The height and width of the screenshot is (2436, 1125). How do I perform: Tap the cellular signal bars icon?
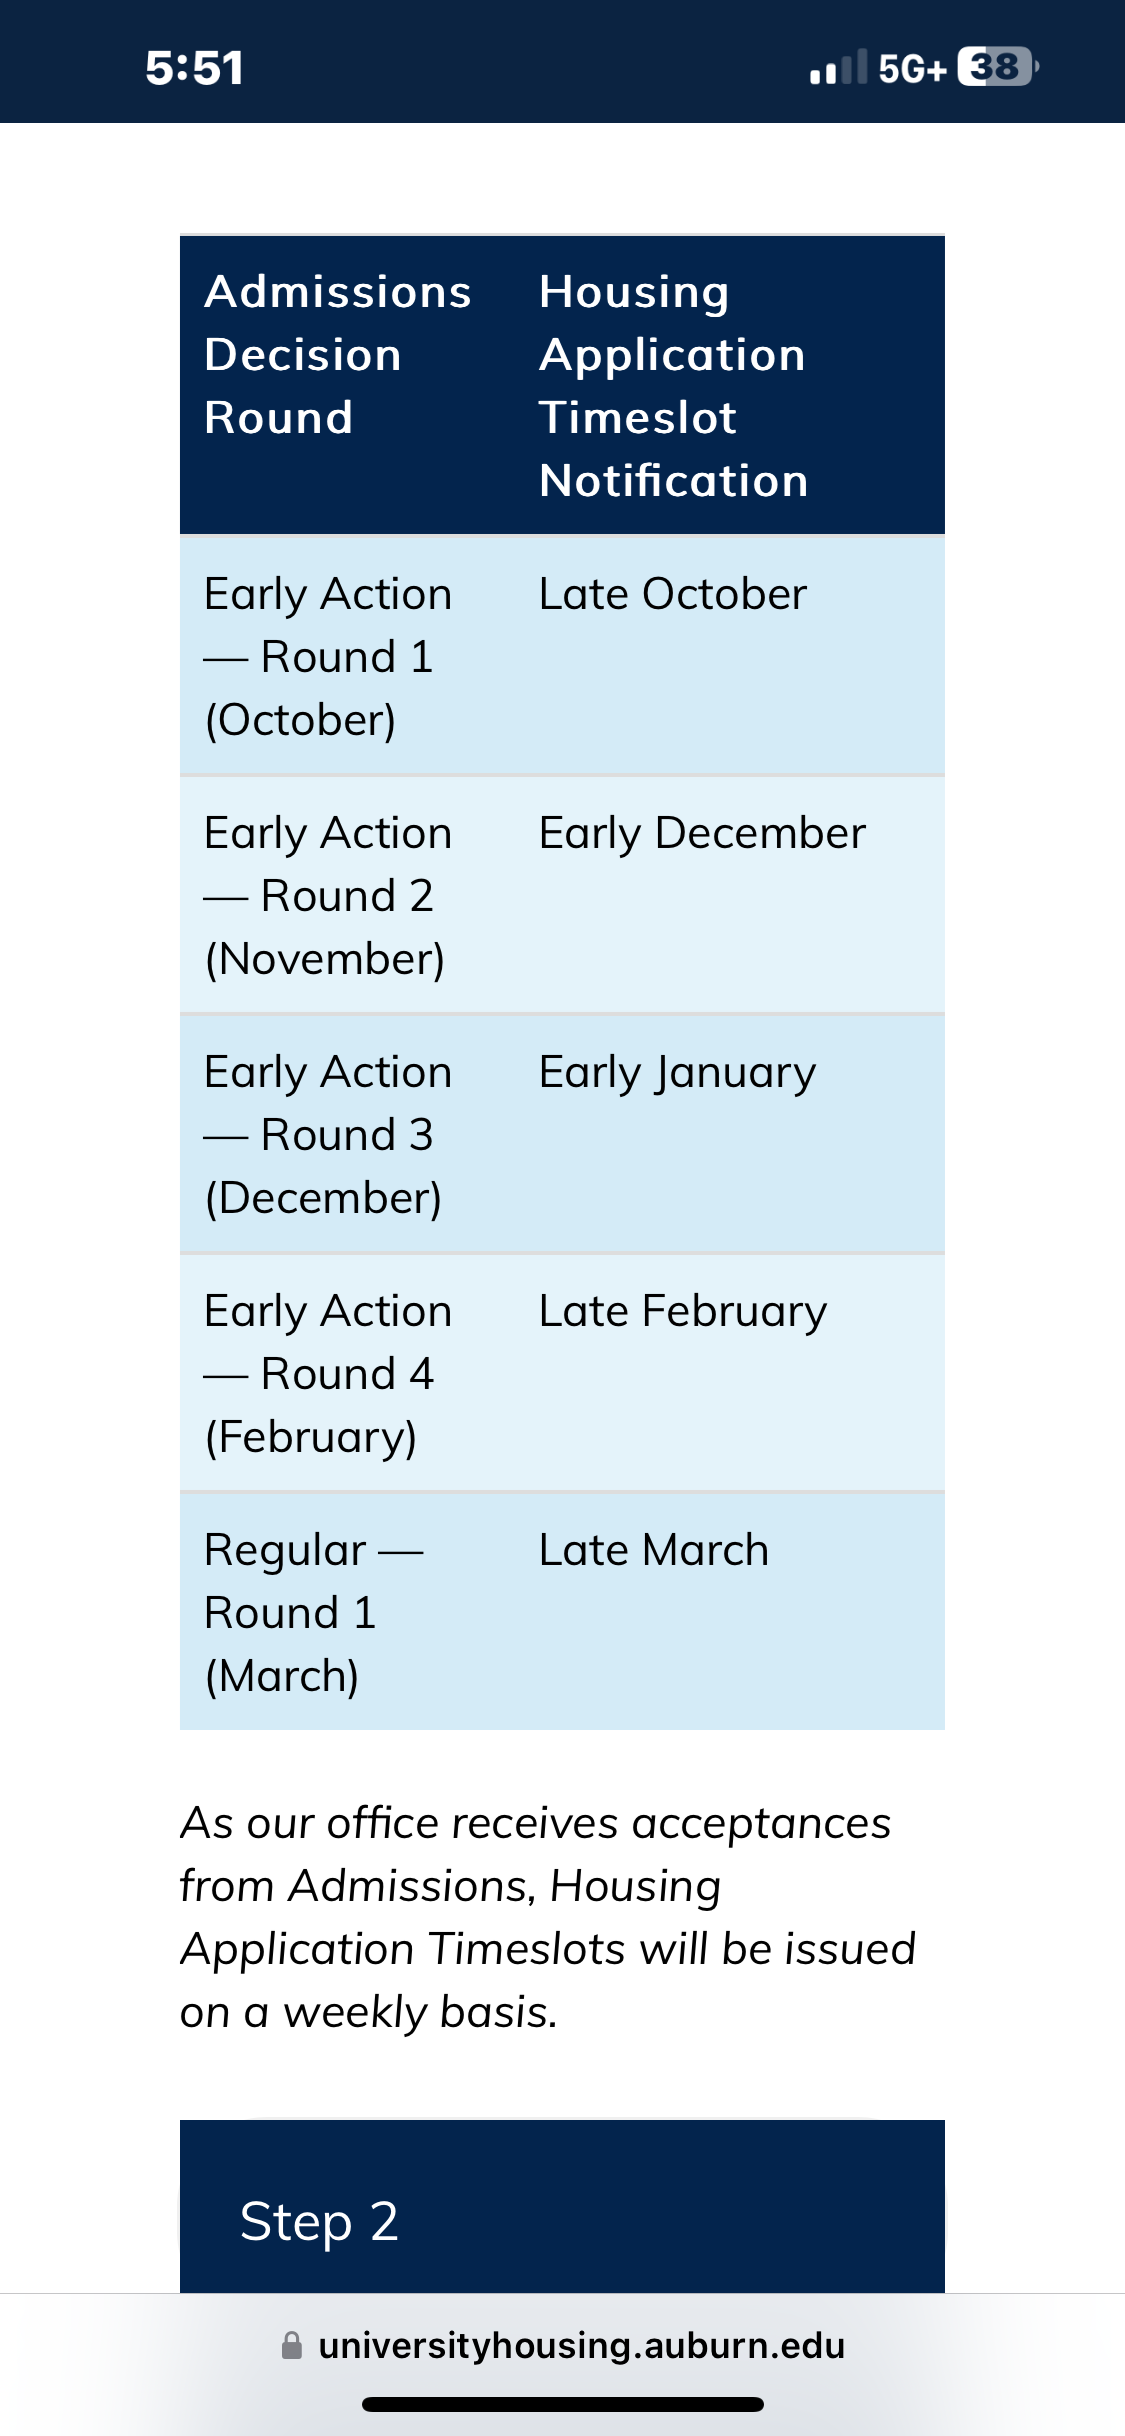838,68
